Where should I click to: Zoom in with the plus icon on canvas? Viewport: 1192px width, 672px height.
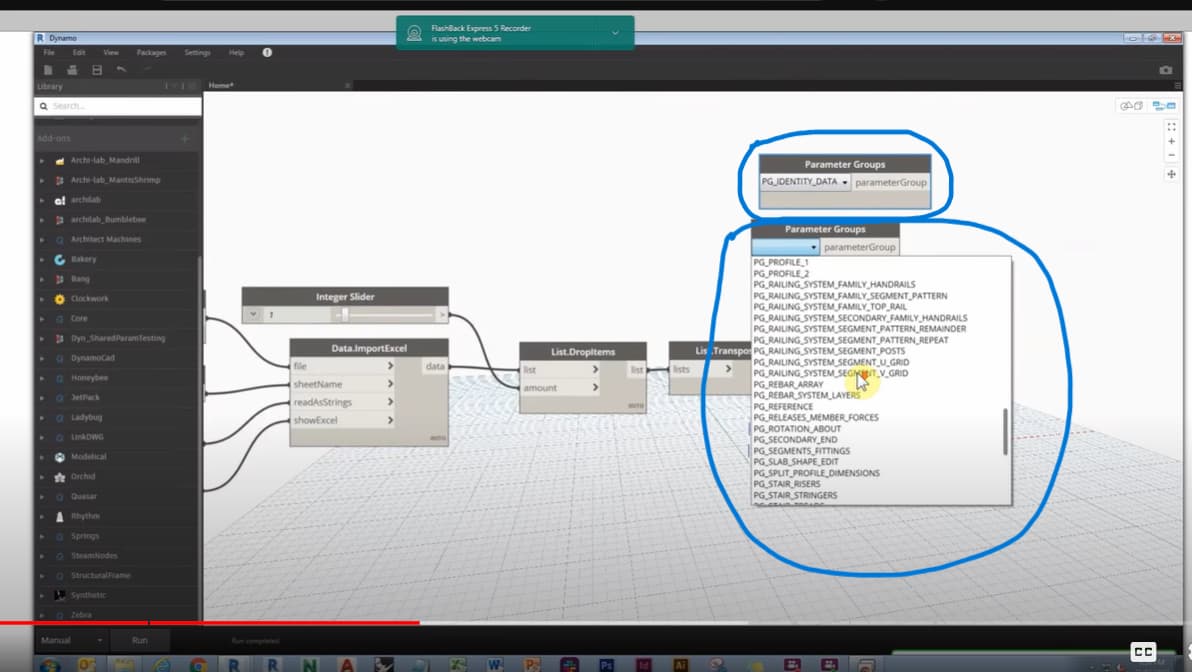(x=1171, y=141)
